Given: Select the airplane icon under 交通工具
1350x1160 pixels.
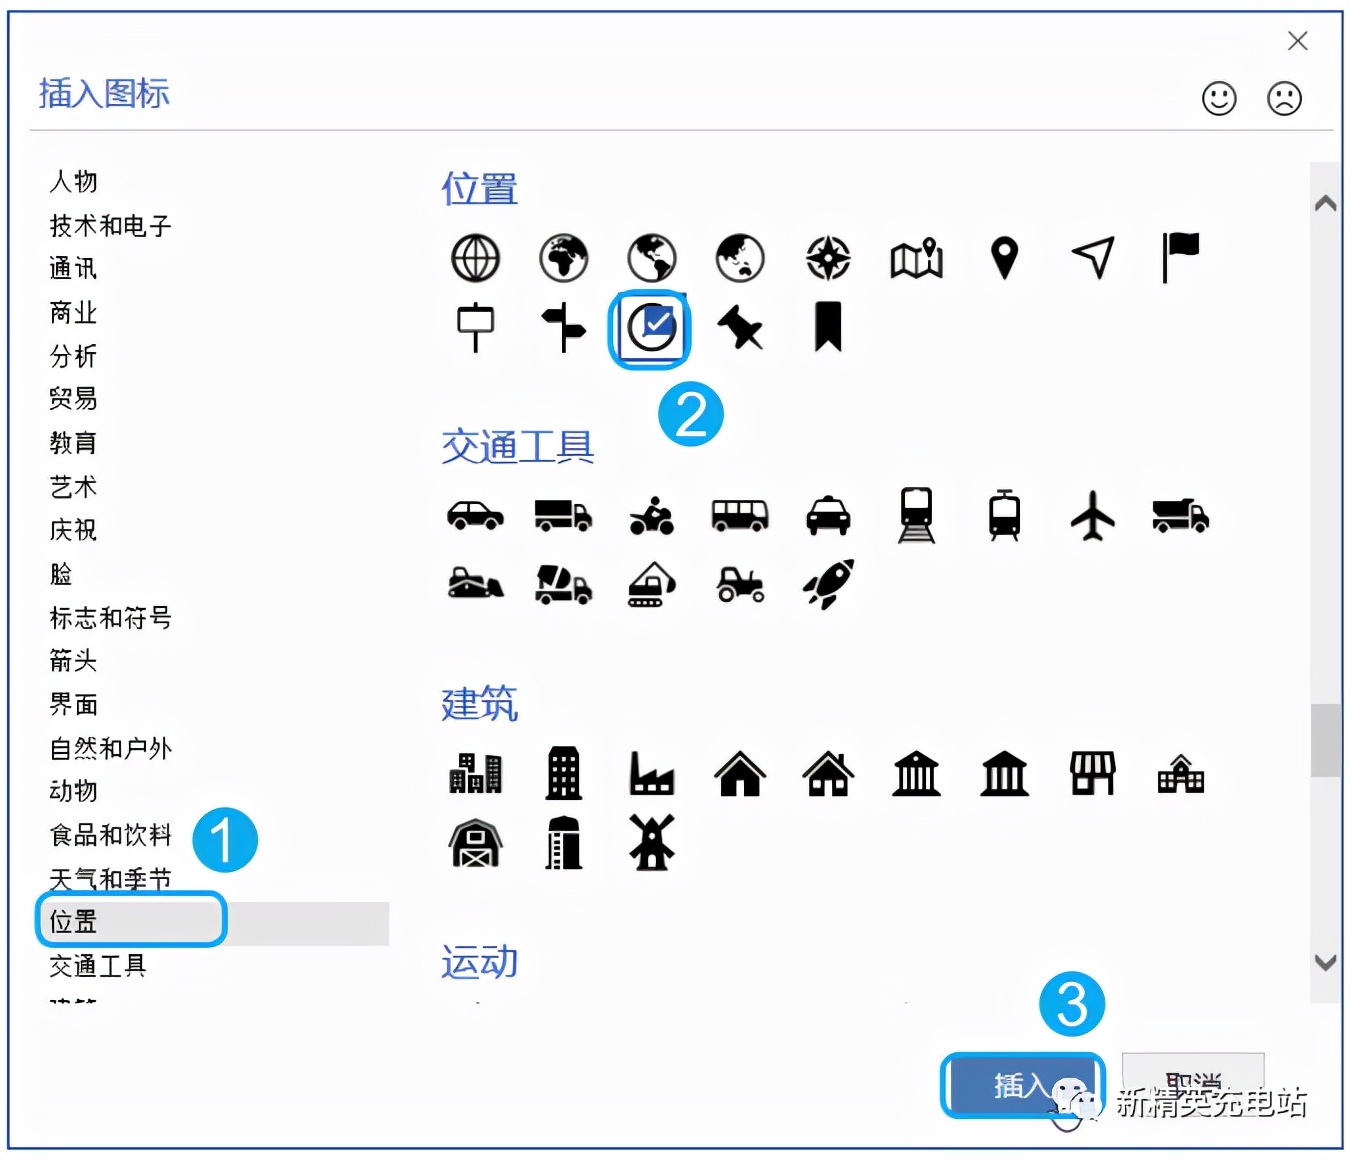Looking at the screenshot, I should (x=1092, y=516).
